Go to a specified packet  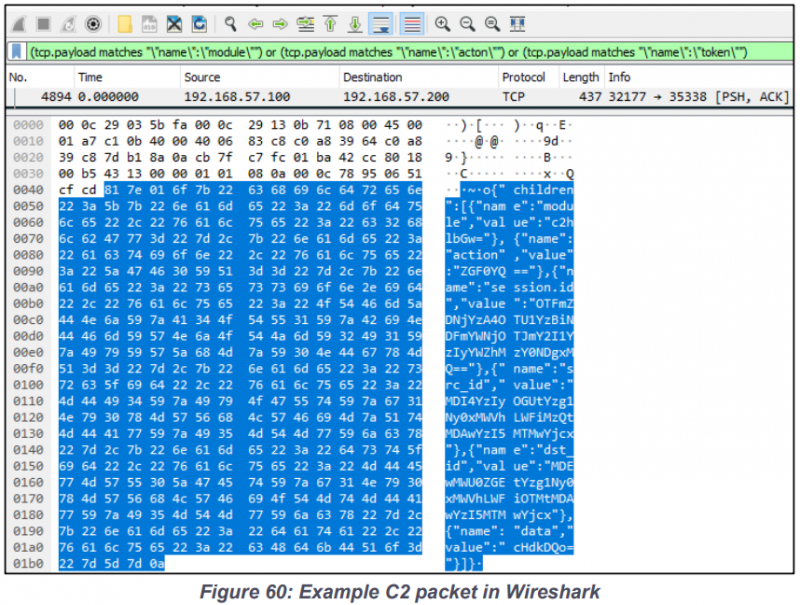coord(305,24)
